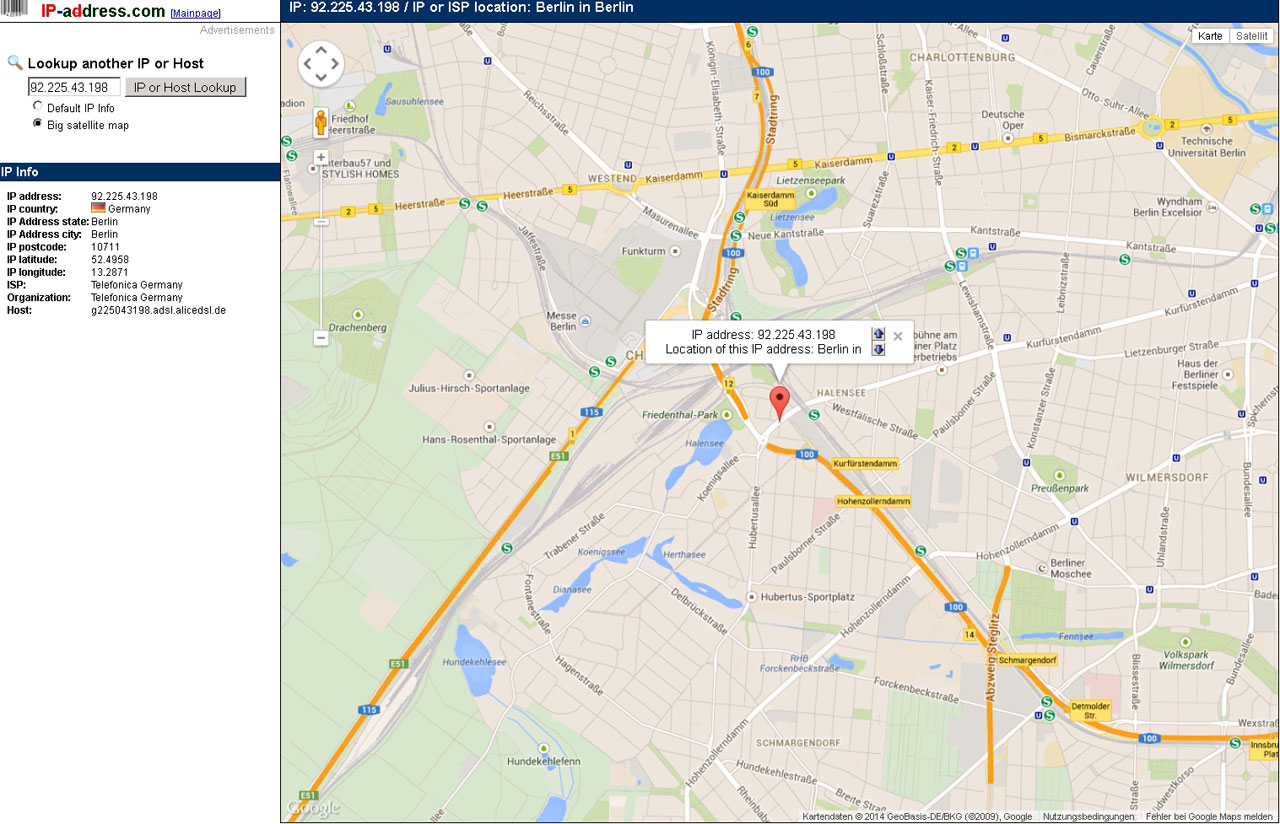
Task: Click the map zoom slider handle
Action: (x=321, y=221)
